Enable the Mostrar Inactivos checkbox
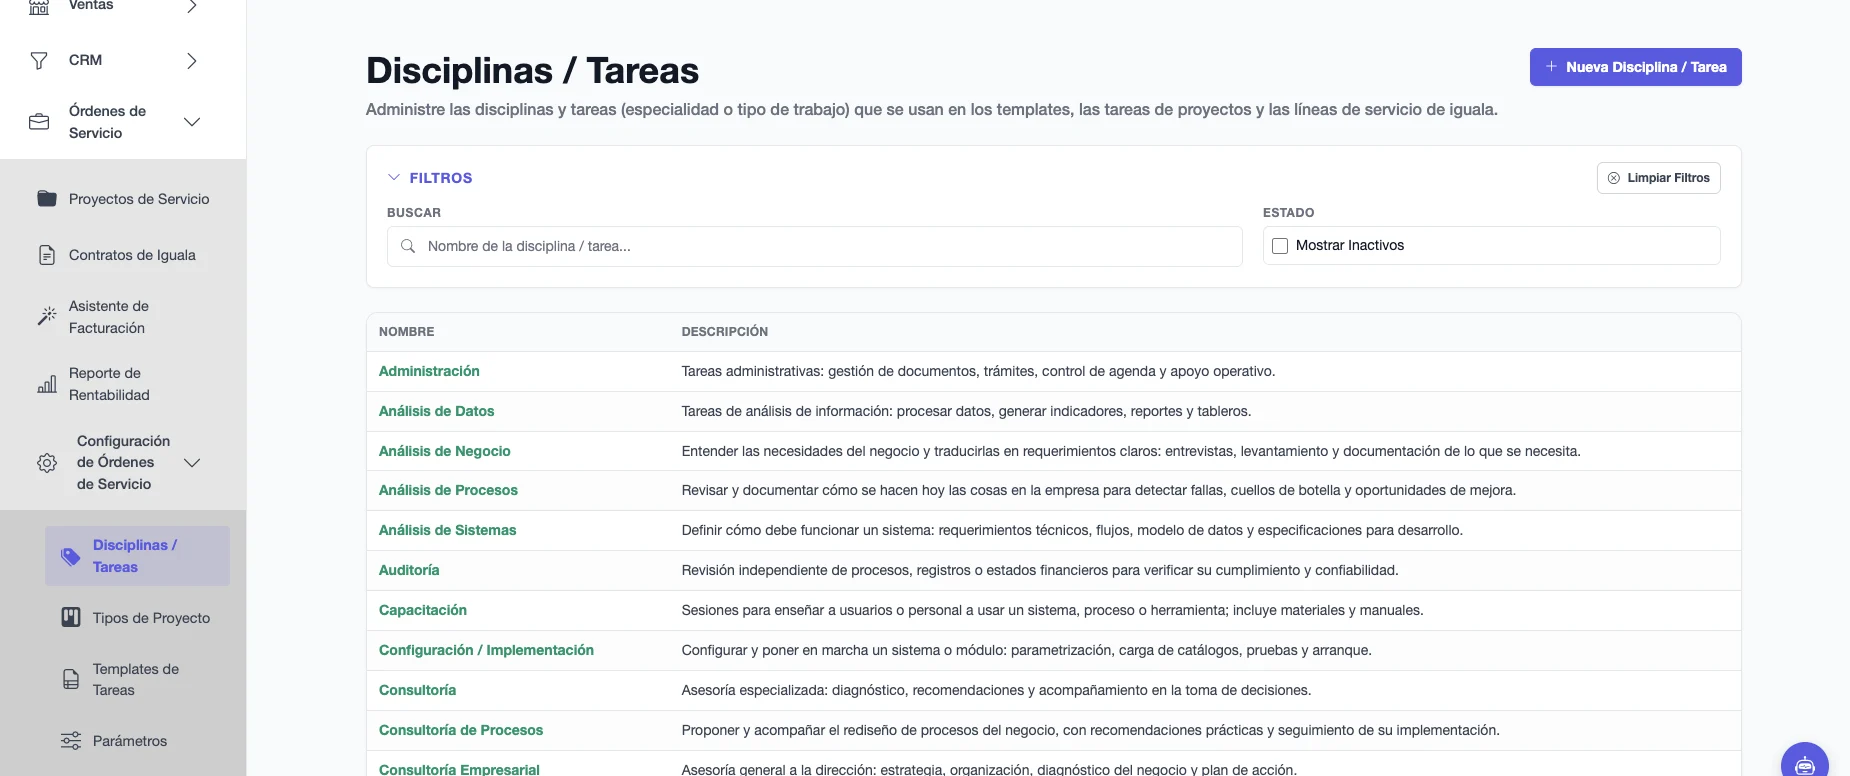This screenshot has width=1850, height=776. click(1280, 246)
